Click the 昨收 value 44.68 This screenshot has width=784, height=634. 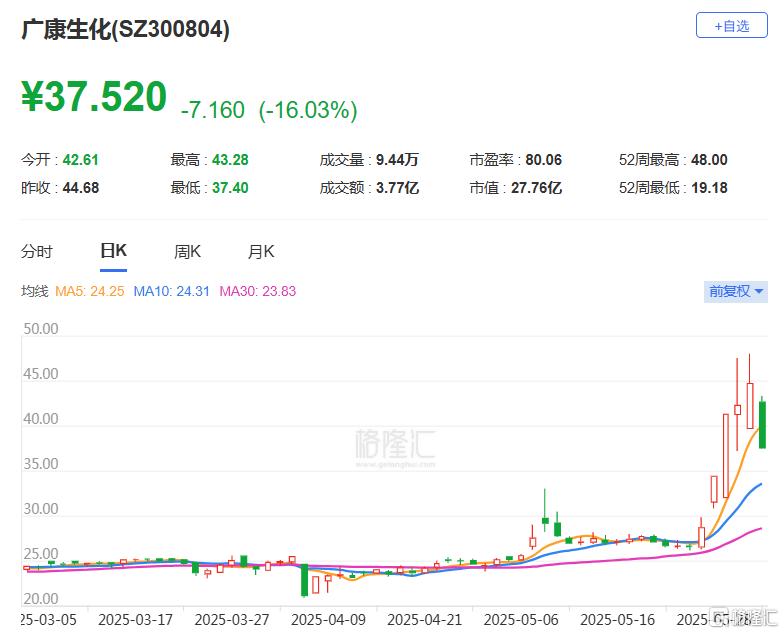80,188
